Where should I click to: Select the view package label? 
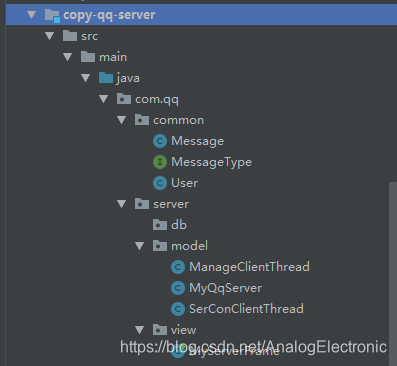click(183, 330)
